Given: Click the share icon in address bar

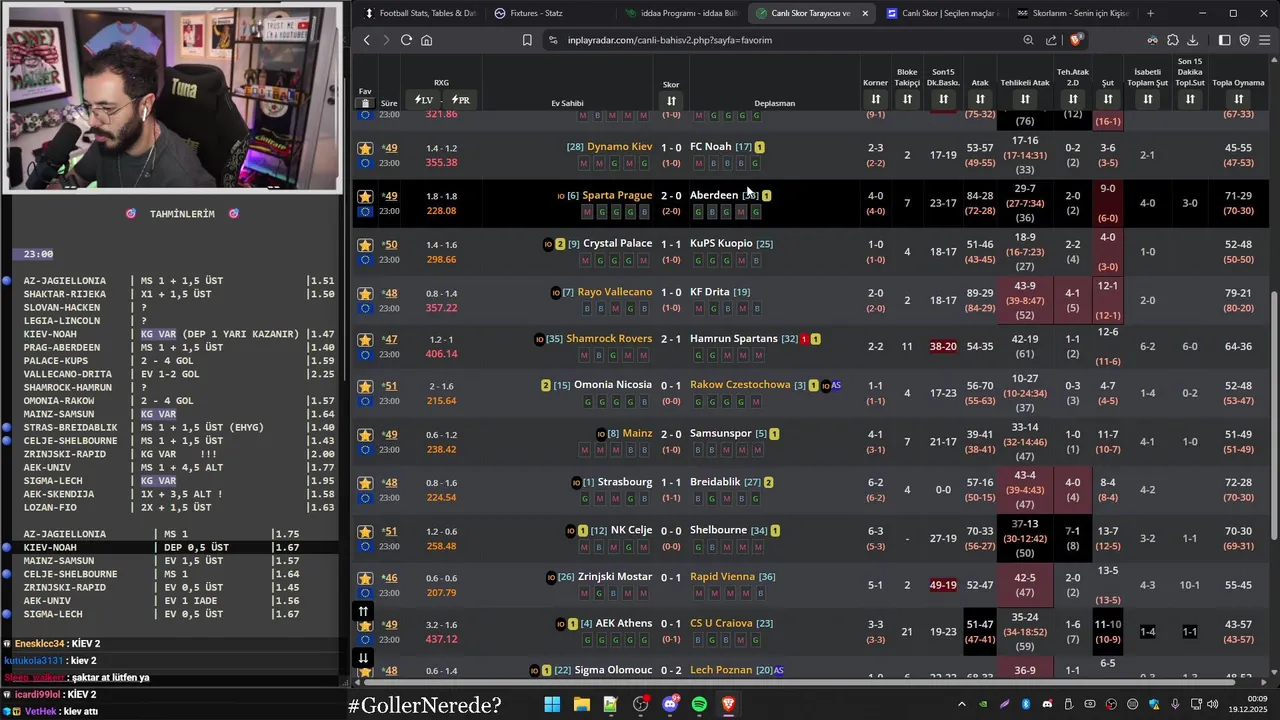Looking at the screenshot, I should (x=1051, y=40).
